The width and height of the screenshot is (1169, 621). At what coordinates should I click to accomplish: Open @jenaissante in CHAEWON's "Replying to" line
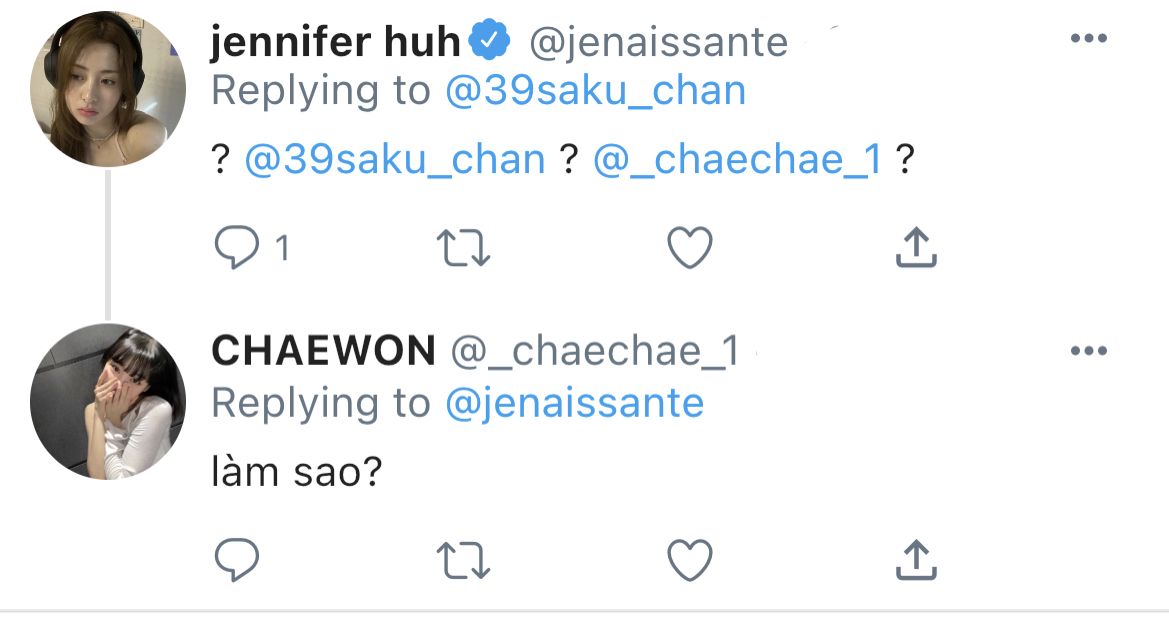(x=574, y=403)
